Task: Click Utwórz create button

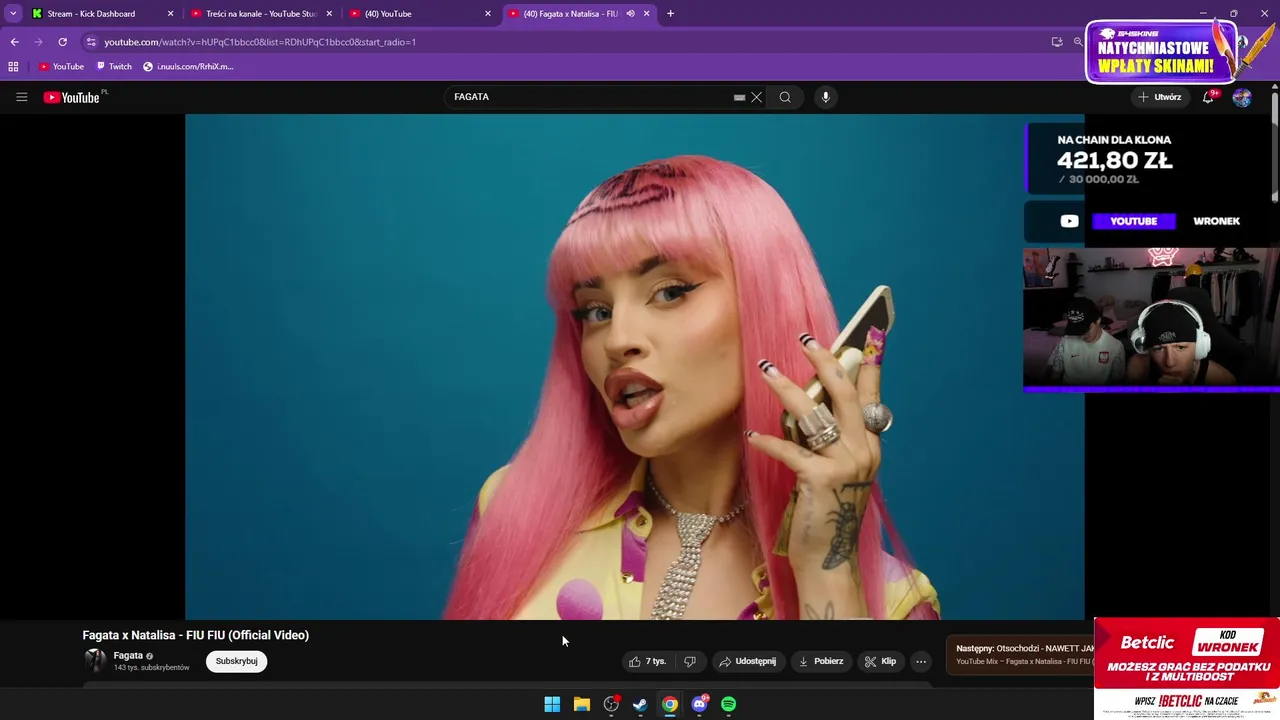Action: (1159, 97)
